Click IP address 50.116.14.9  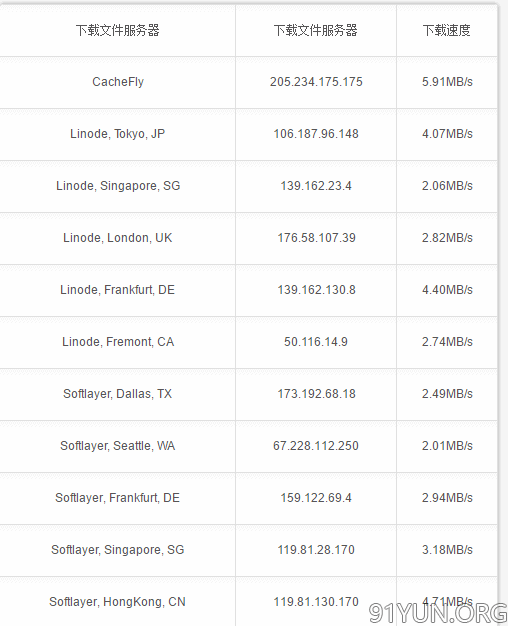point(316,342)
